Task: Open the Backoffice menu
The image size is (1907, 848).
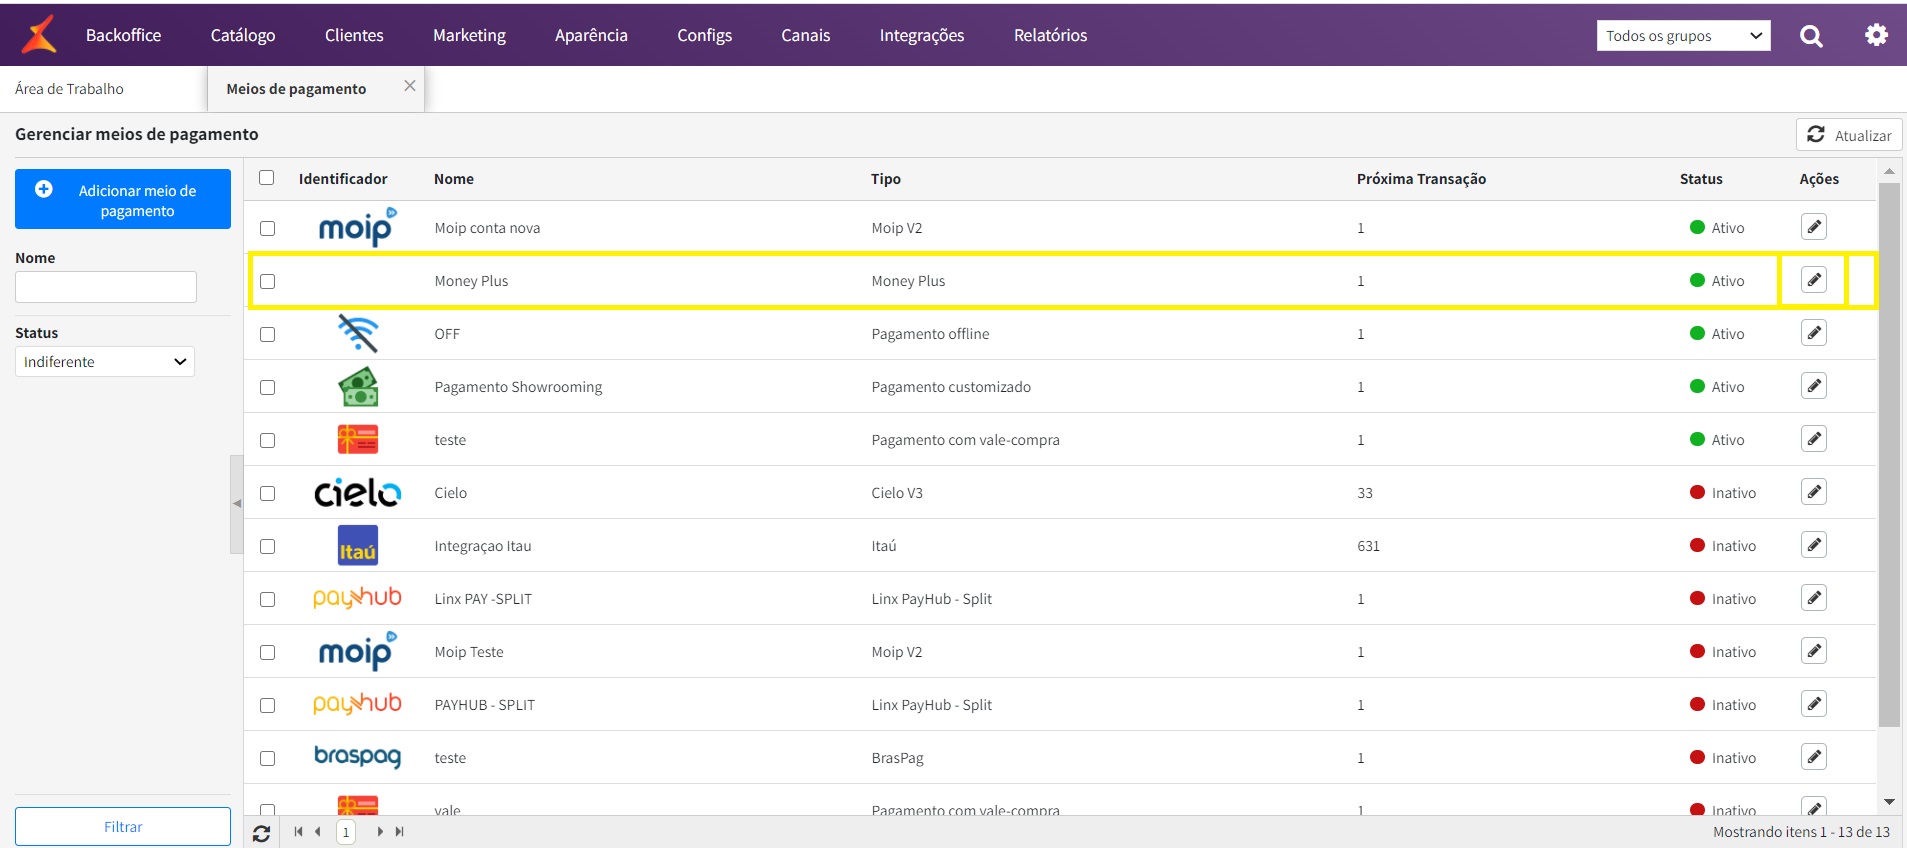Action: [x=123, y=35]
